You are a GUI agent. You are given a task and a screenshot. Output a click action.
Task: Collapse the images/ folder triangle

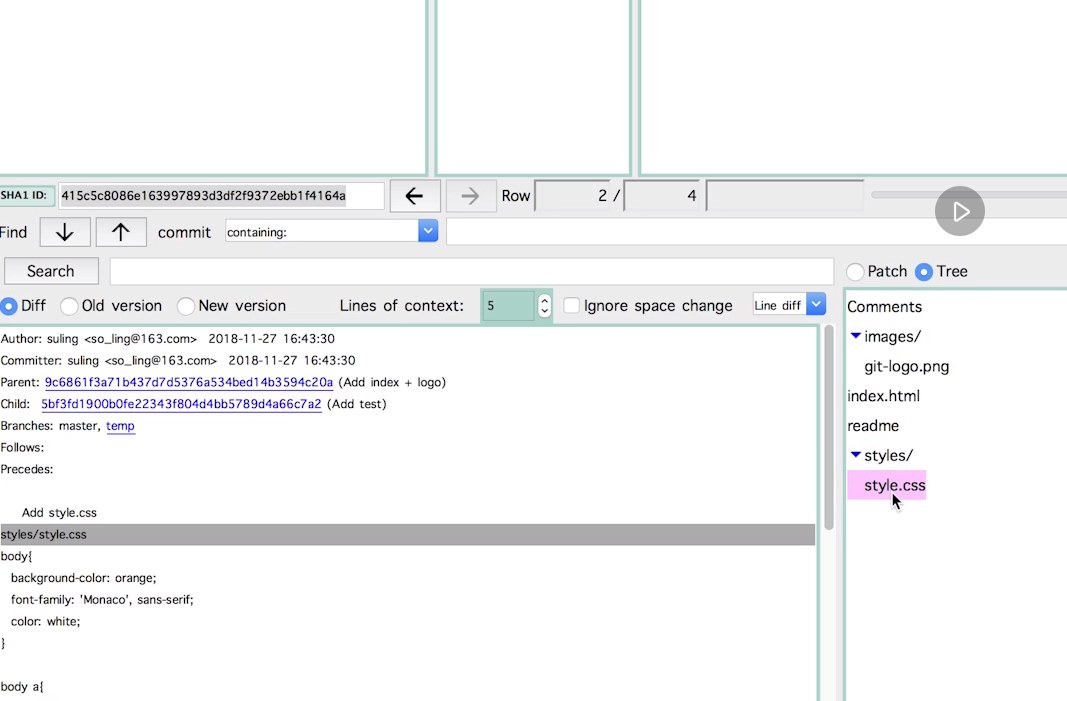tap(855, 336)
